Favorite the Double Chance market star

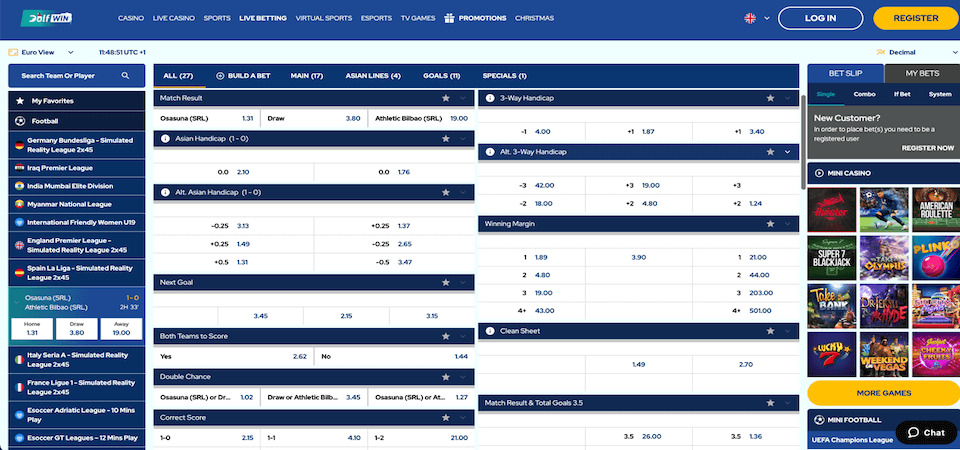446,377
